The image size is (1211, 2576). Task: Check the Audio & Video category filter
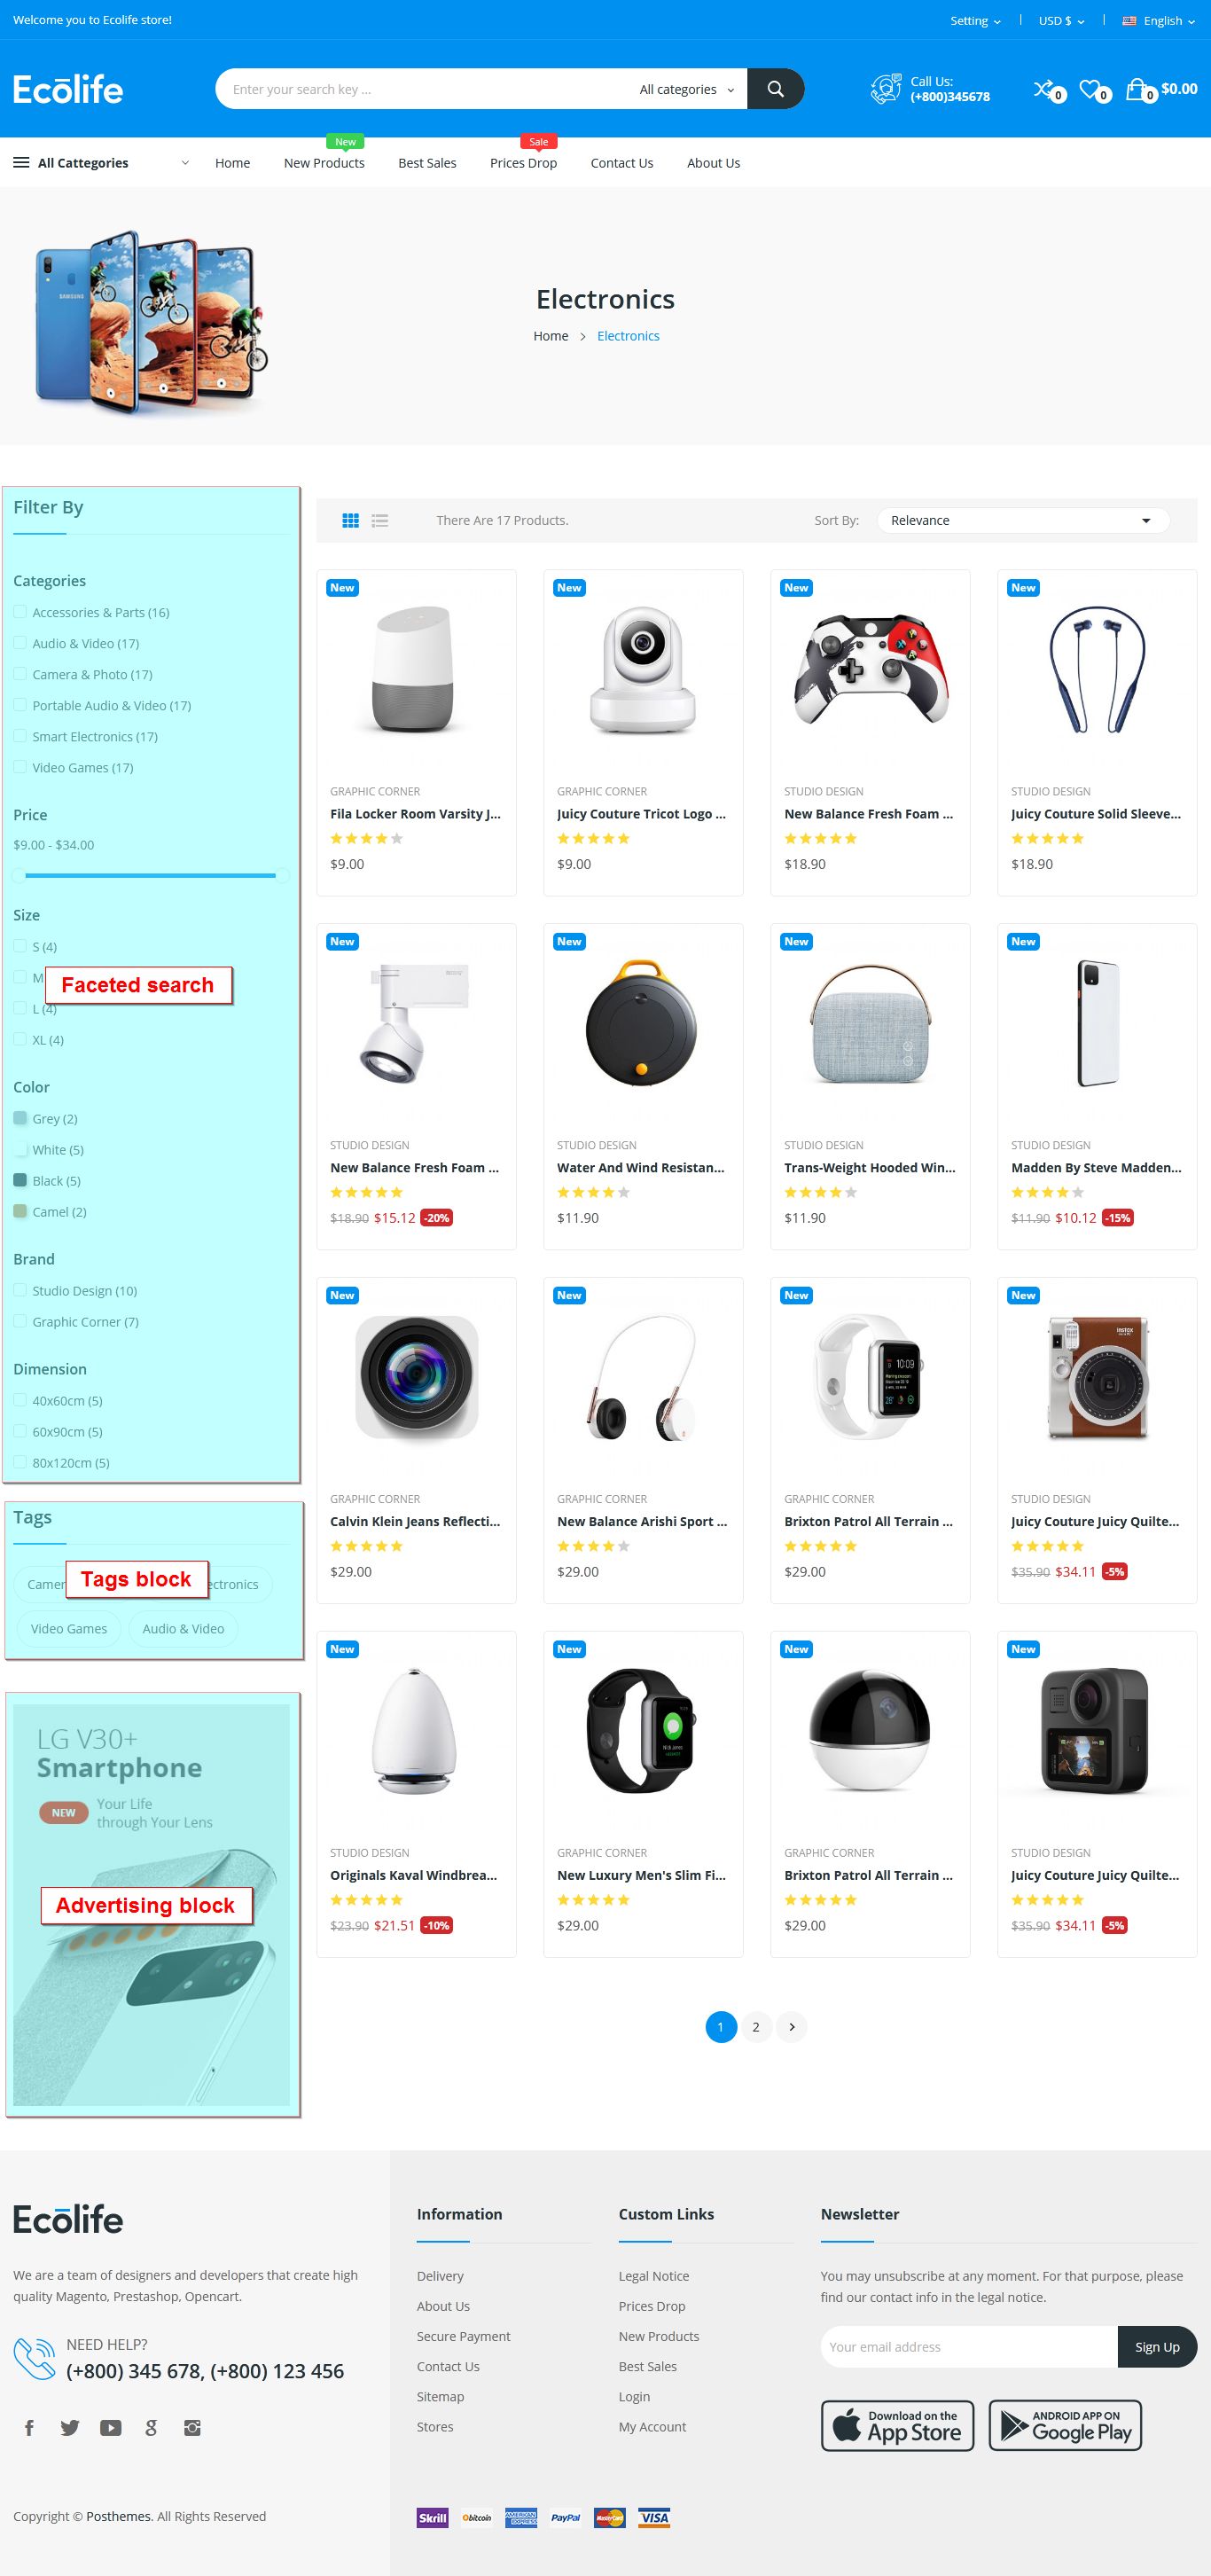20,643
